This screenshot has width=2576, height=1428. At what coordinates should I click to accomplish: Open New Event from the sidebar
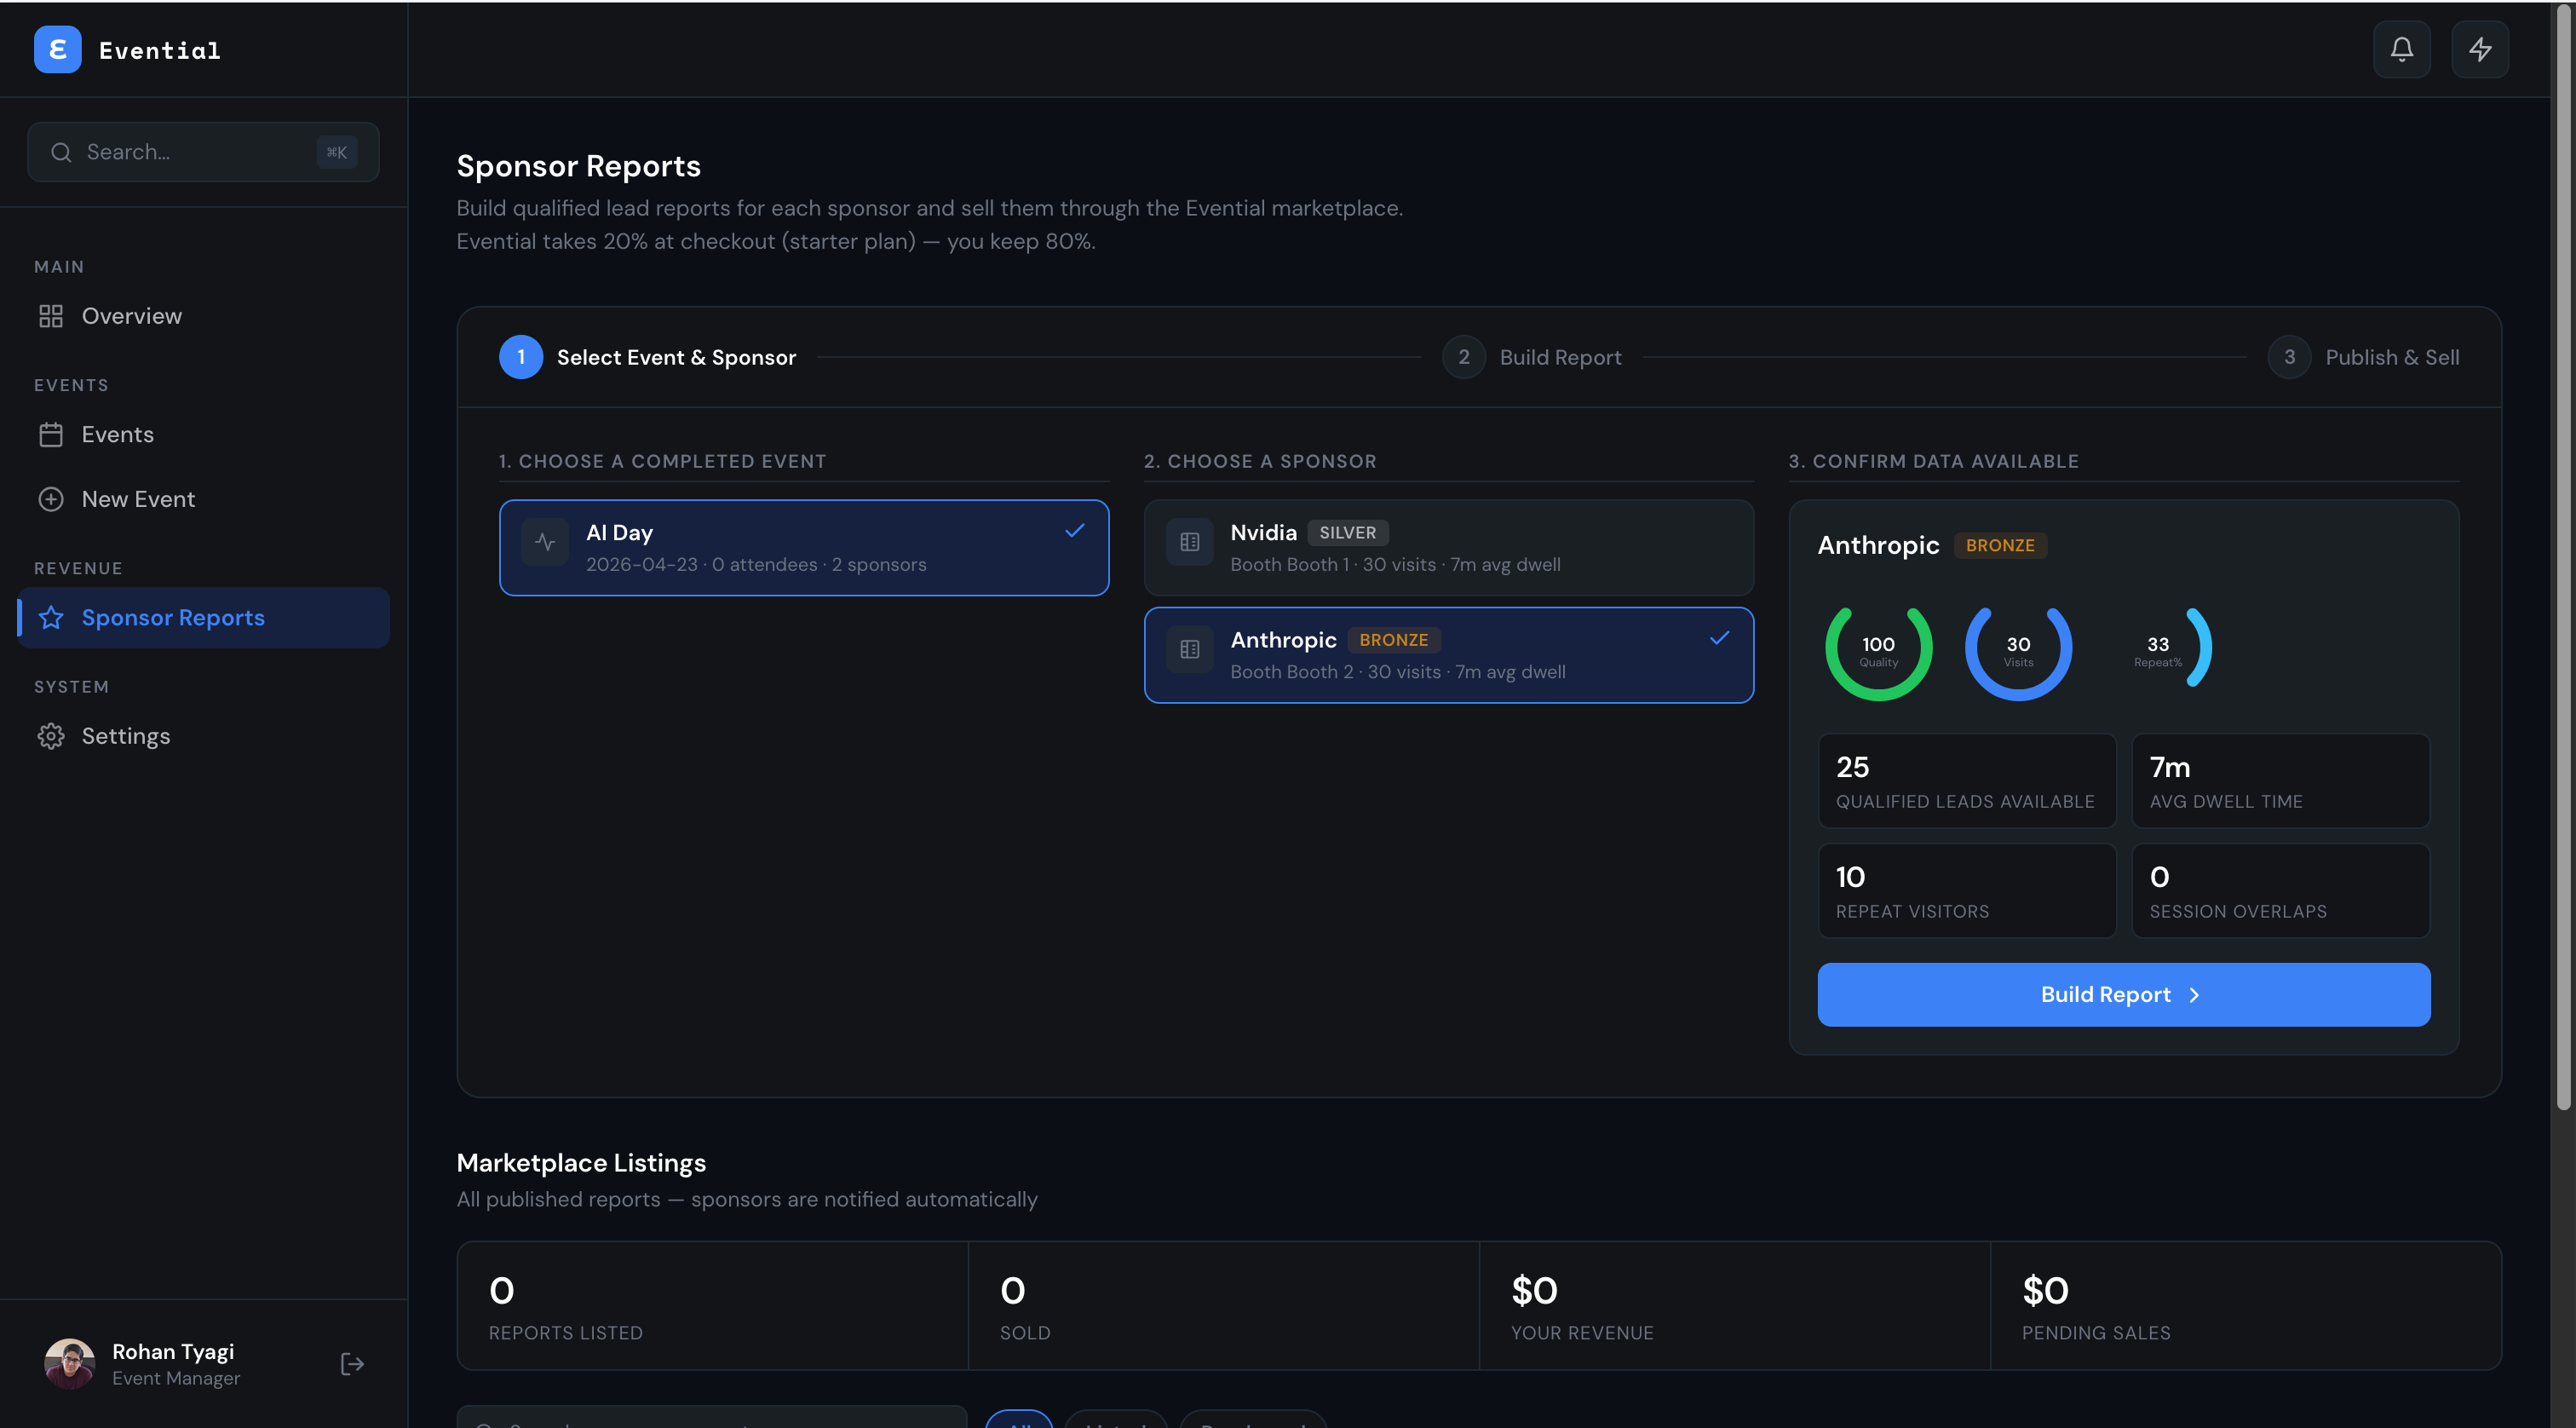204,499
